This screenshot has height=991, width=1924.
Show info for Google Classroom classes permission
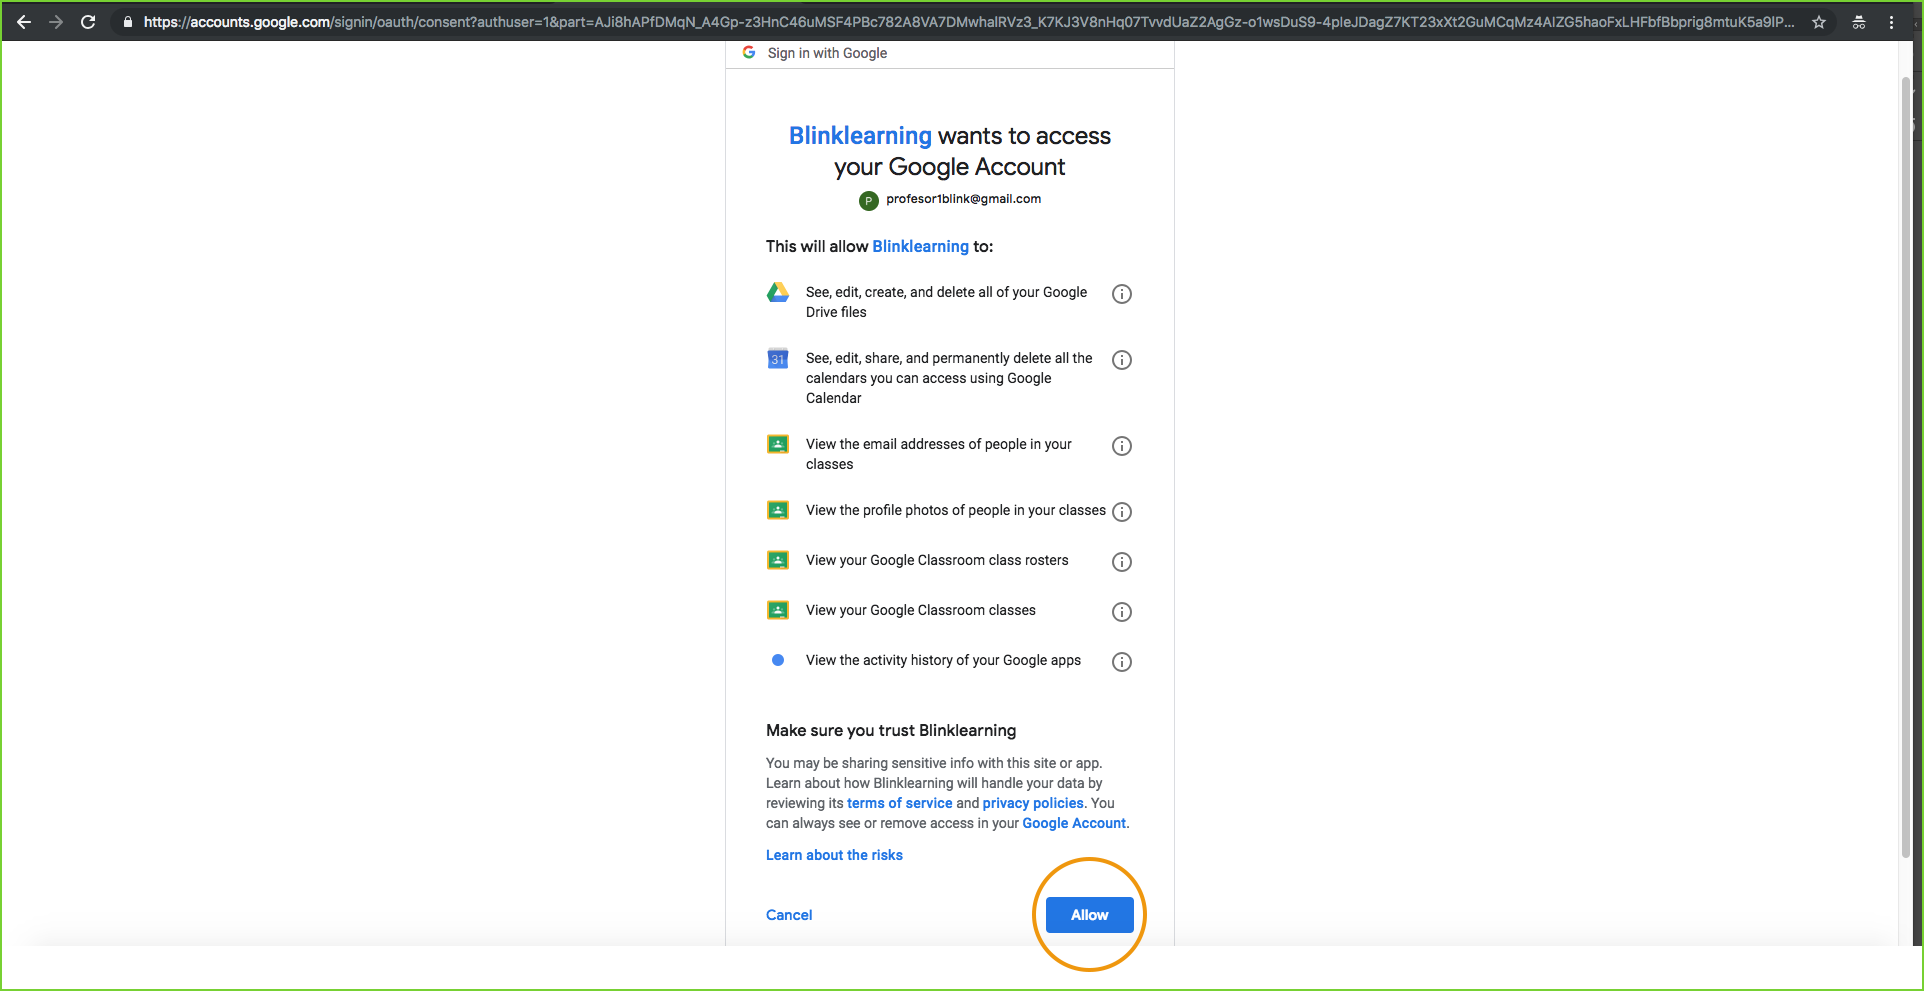1122,612
